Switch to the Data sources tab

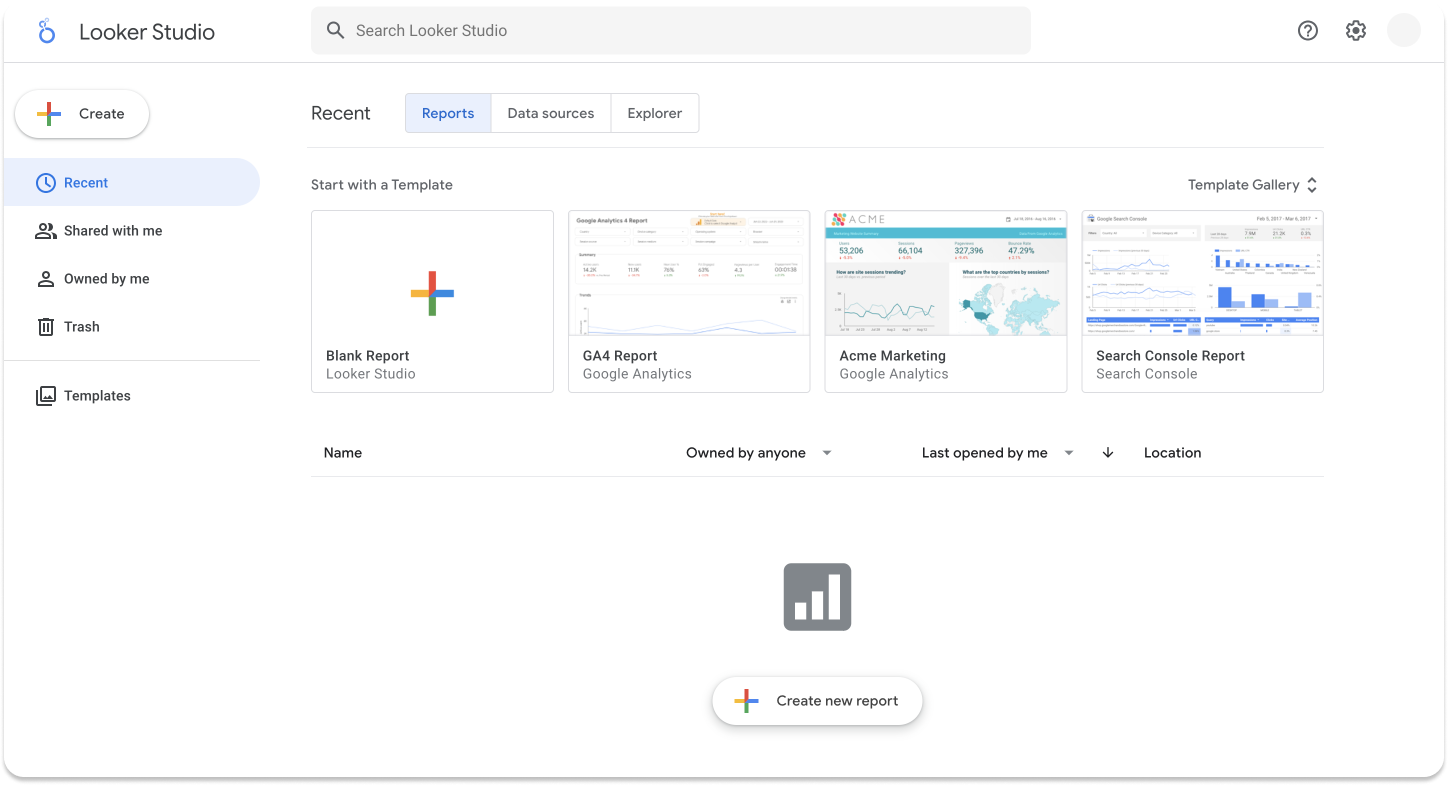tap(551, 114)
